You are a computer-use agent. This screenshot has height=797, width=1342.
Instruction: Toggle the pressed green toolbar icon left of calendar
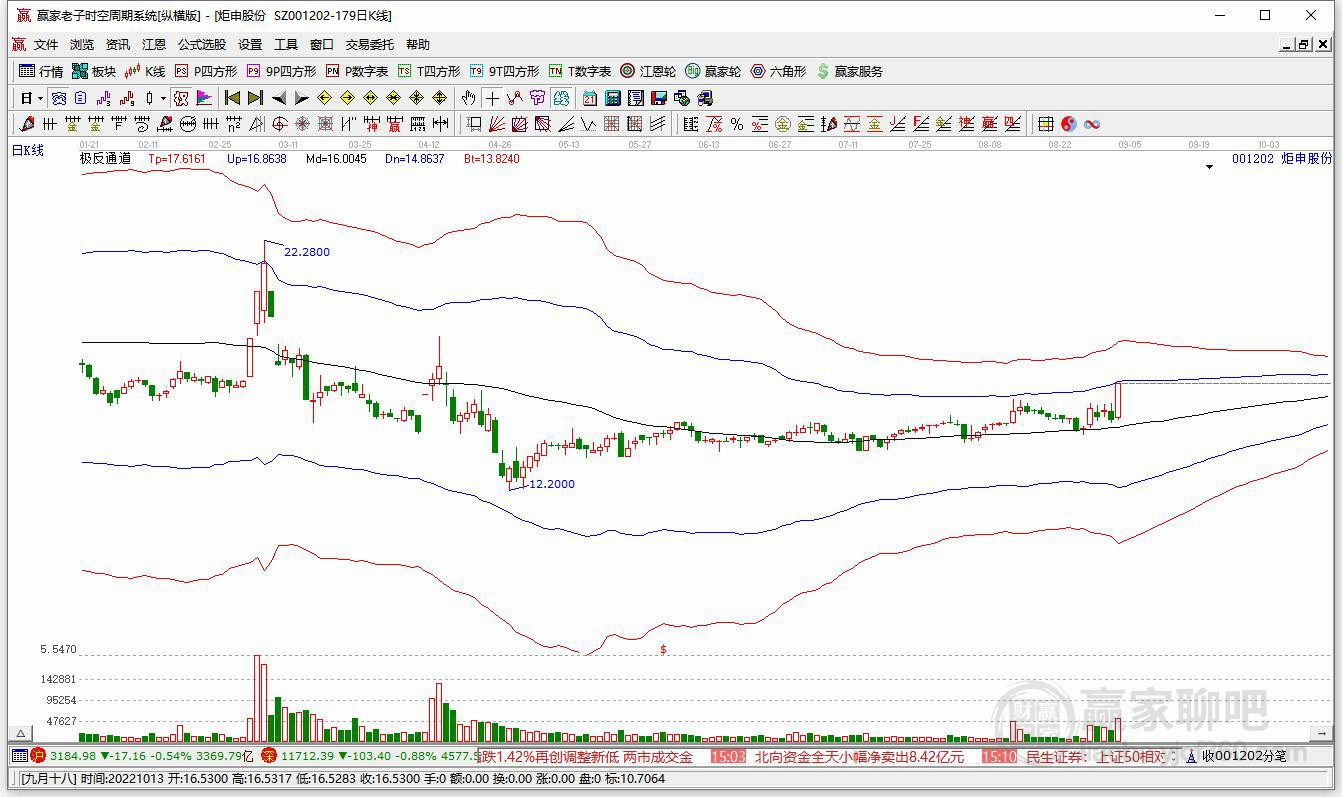tap(561, 98)
